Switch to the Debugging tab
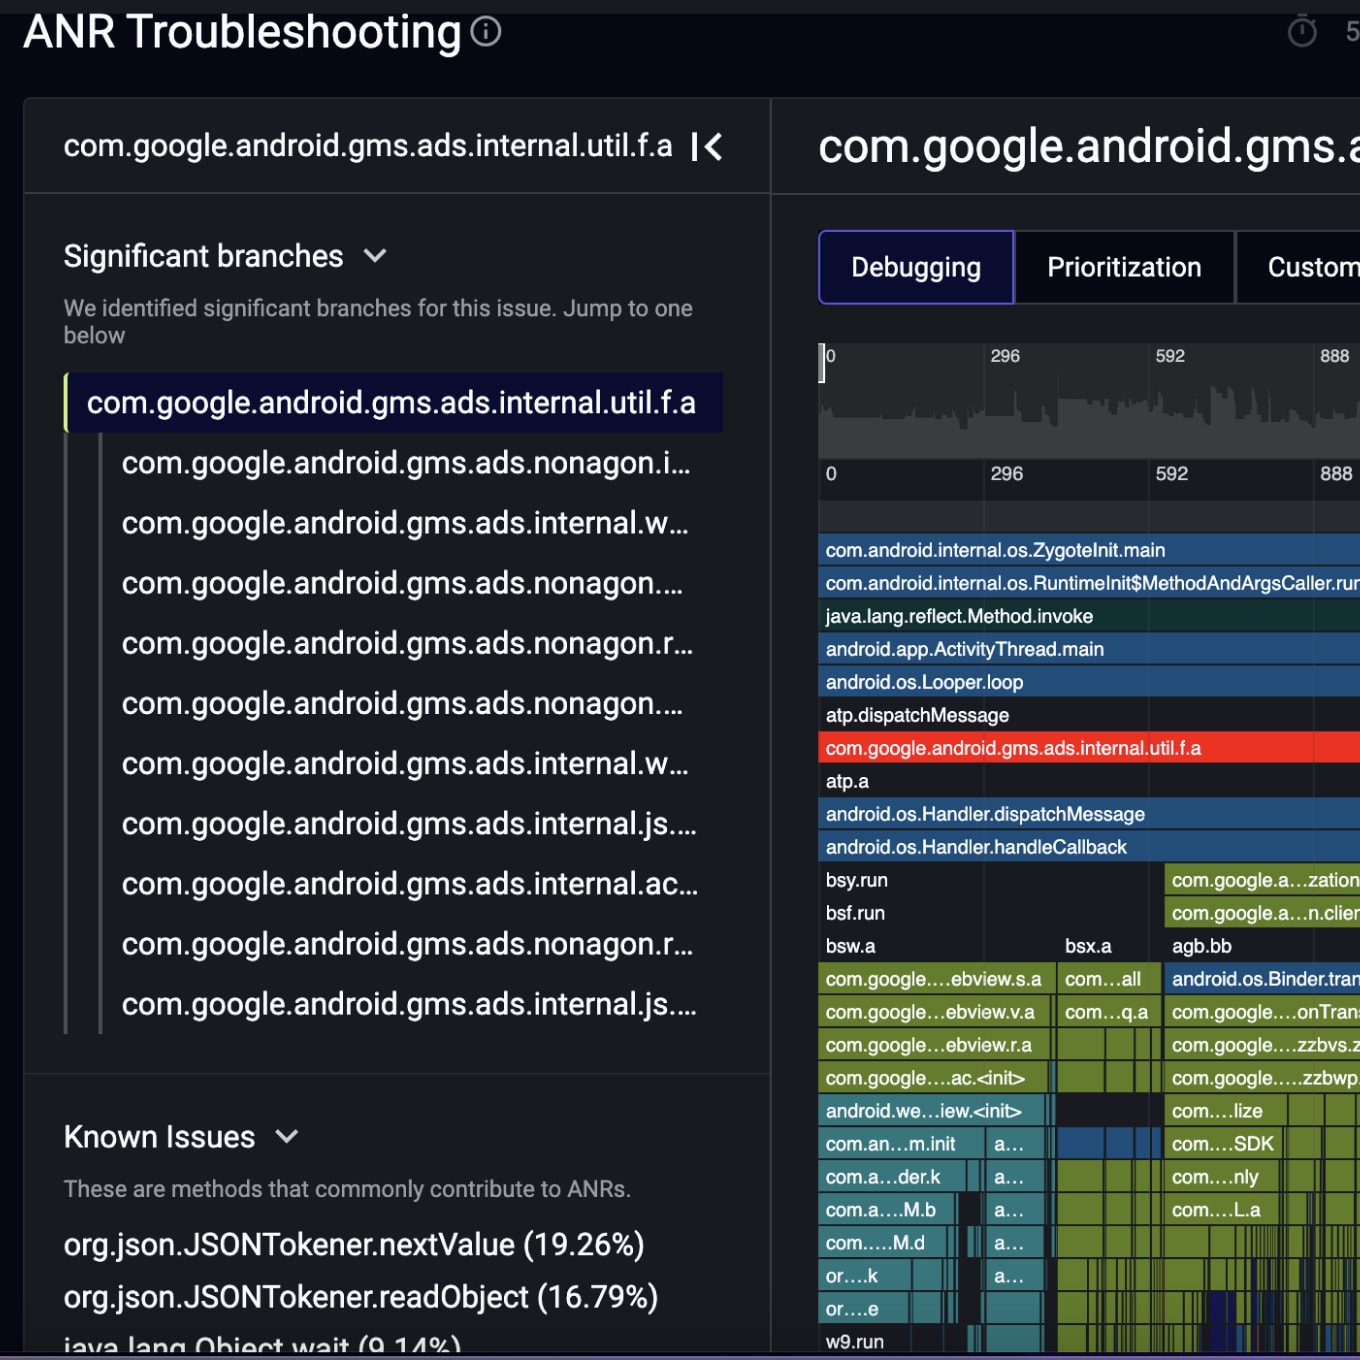1360x1360 pixels. pyautogui.click(x=915, y=268)
